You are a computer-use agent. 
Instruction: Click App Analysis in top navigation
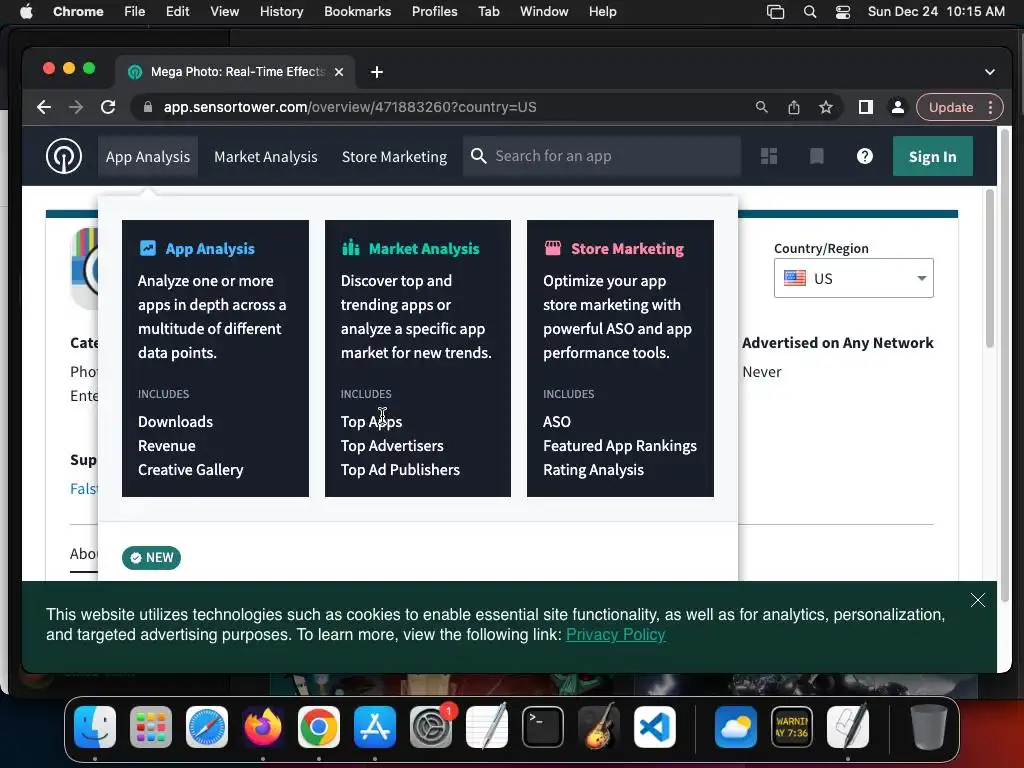click(148, 157)
